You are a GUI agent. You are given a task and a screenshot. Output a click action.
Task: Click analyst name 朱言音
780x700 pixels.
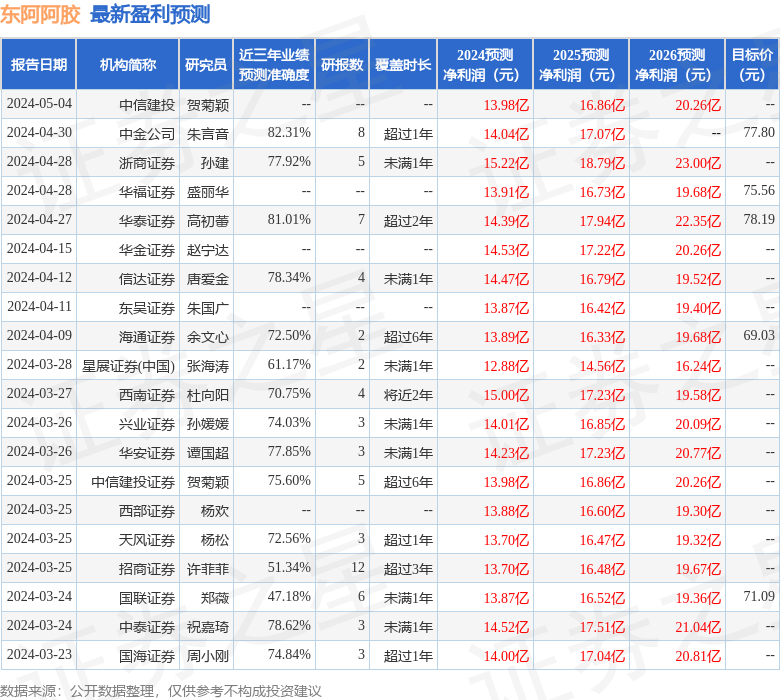[207, 134]
